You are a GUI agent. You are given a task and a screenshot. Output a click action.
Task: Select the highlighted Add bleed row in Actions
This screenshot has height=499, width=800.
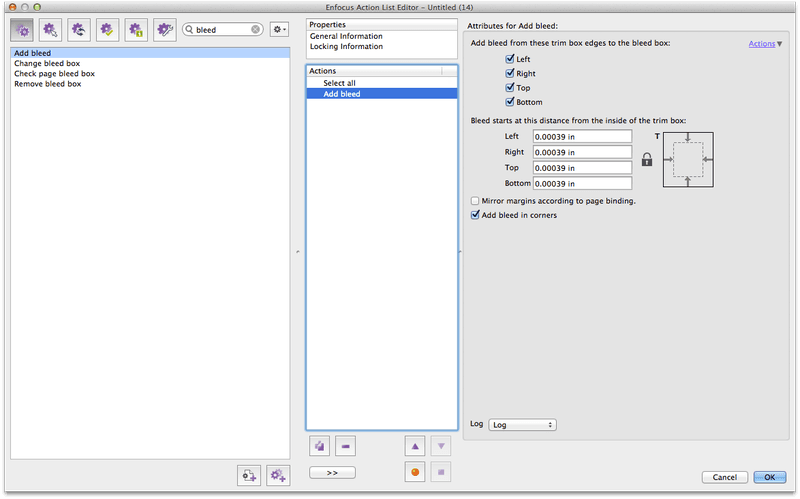click(x=382, y=94)
